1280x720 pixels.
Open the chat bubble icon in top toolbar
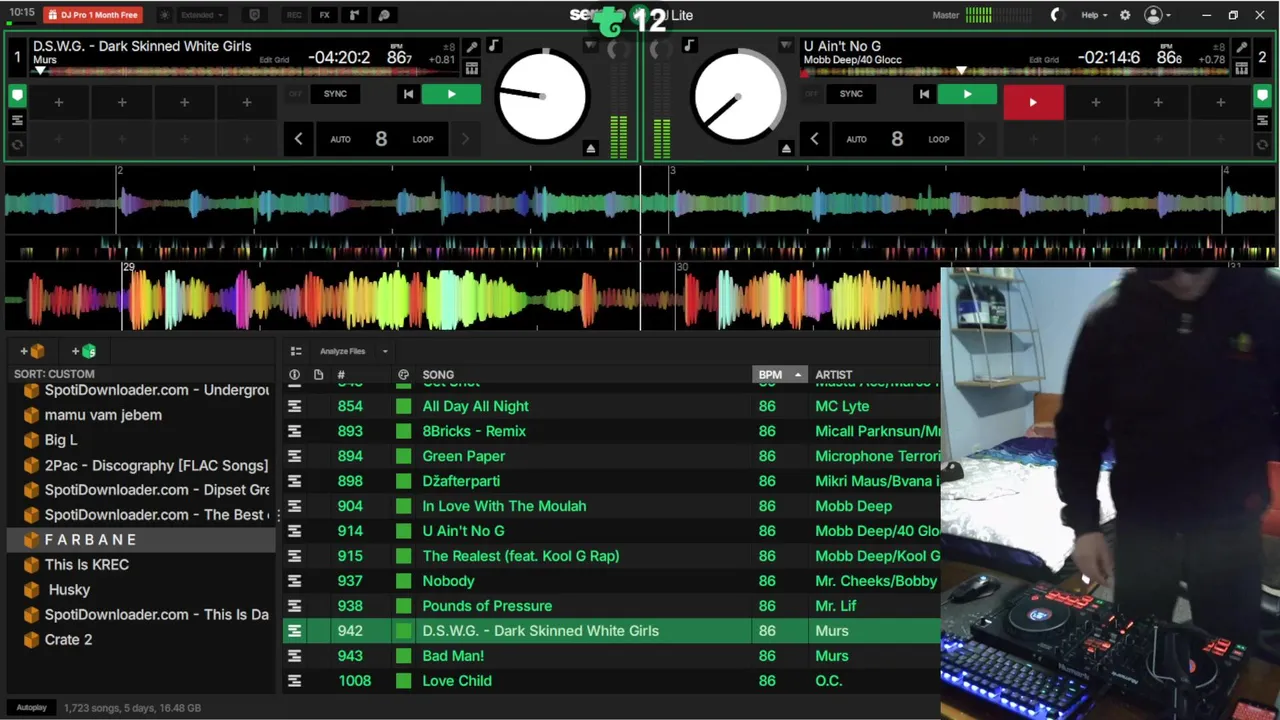(384, 15)
